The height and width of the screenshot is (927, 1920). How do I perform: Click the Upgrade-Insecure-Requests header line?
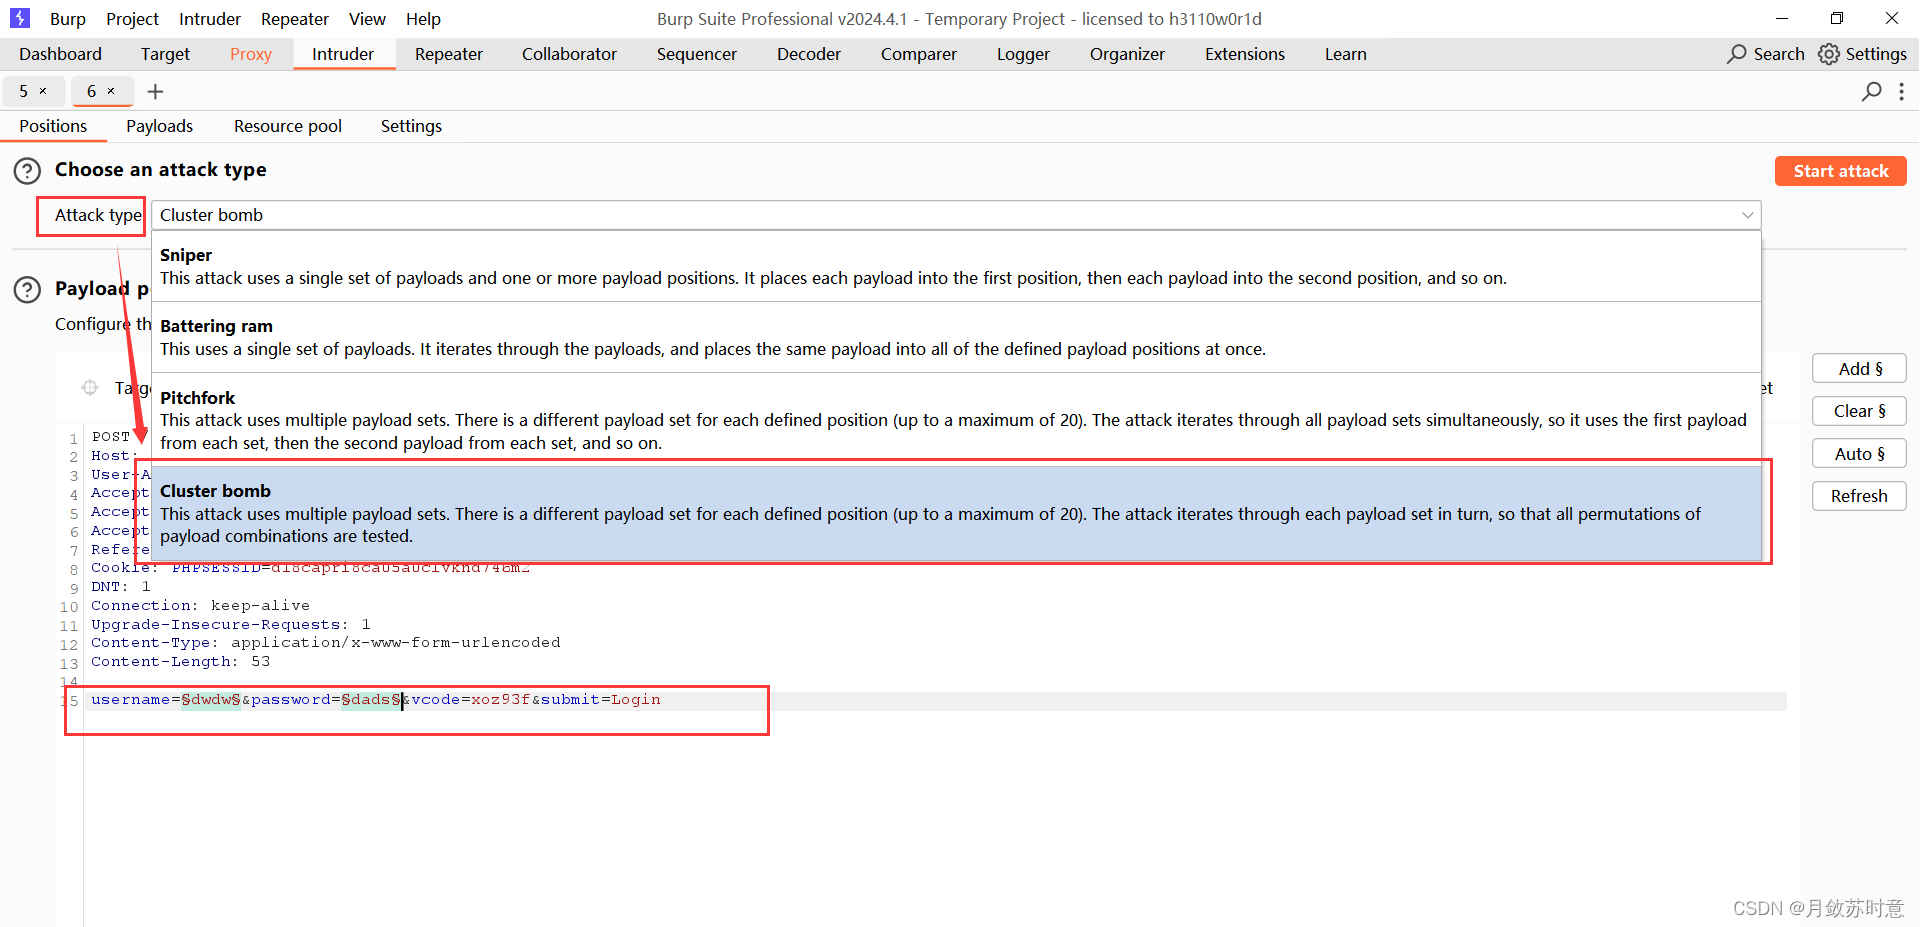coord(230,625)
